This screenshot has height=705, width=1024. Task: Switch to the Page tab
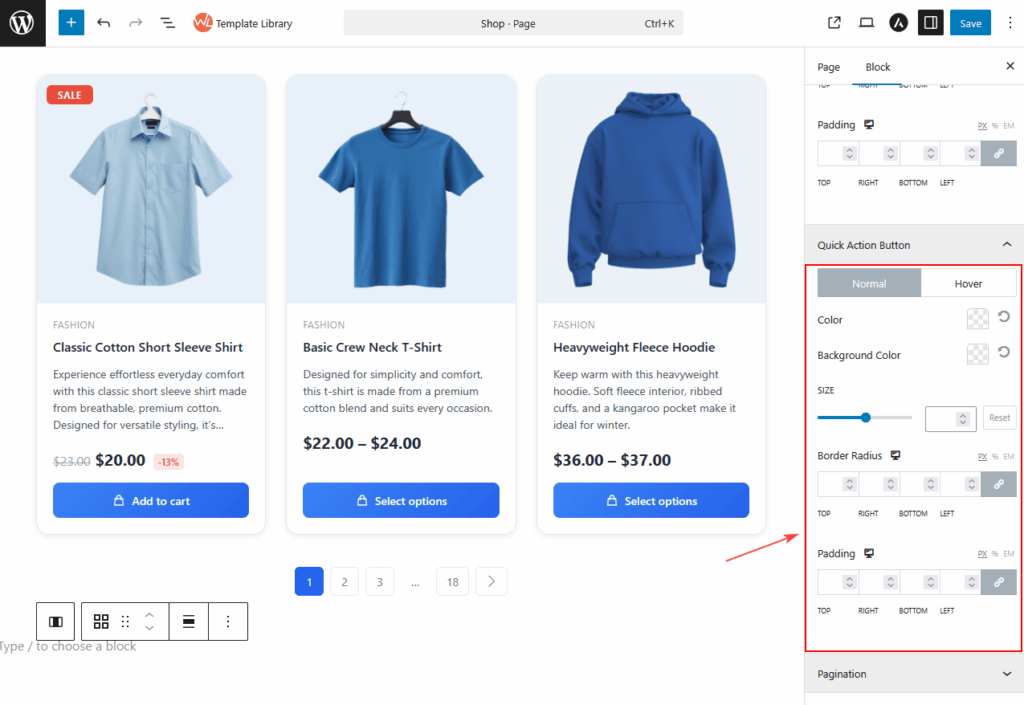coord(828,67)
